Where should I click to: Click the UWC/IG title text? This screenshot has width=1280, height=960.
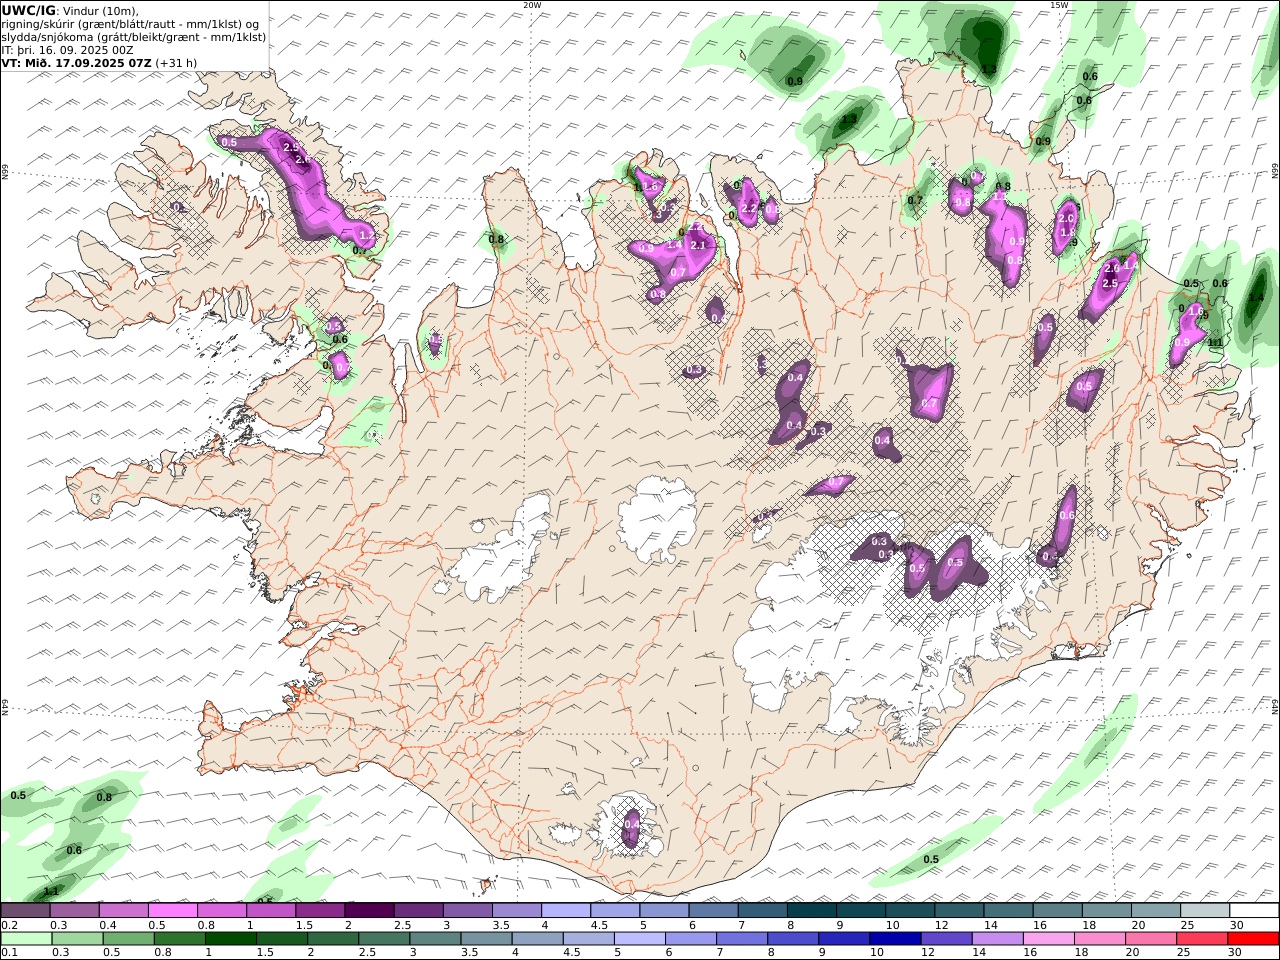[x=29, y=10]
